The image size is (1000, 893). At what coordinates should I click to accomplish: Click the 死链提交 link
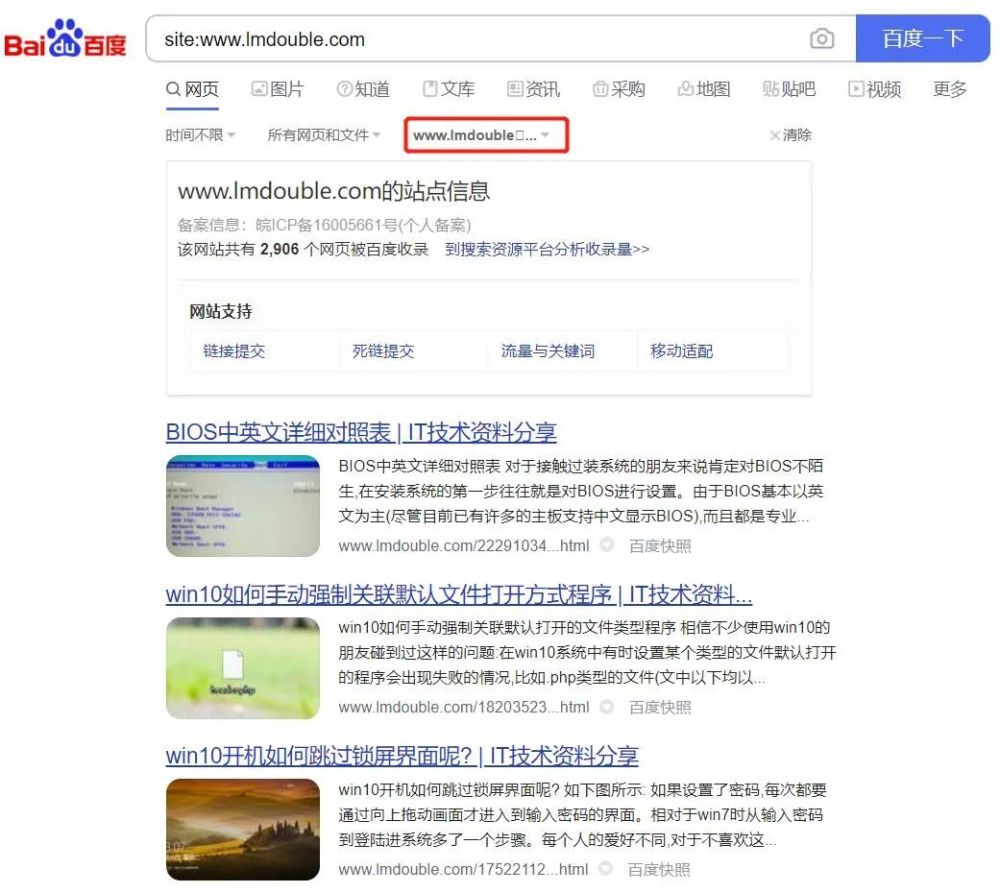(383, 351)
